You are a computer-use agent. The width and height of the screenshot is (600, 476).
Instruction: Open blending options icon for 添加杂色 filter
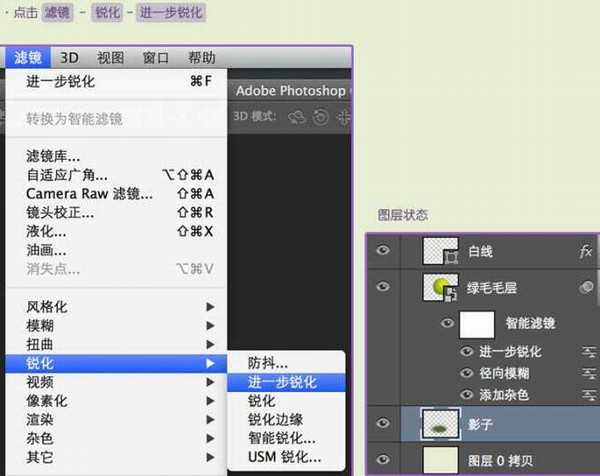point(588,395)
